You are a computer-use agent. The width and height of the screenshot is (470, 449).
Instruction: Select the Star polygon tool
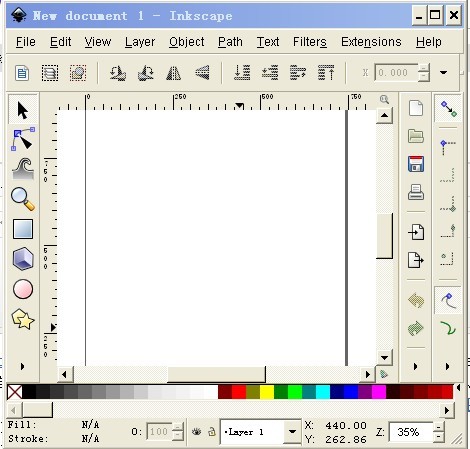(x=23, y=319)
